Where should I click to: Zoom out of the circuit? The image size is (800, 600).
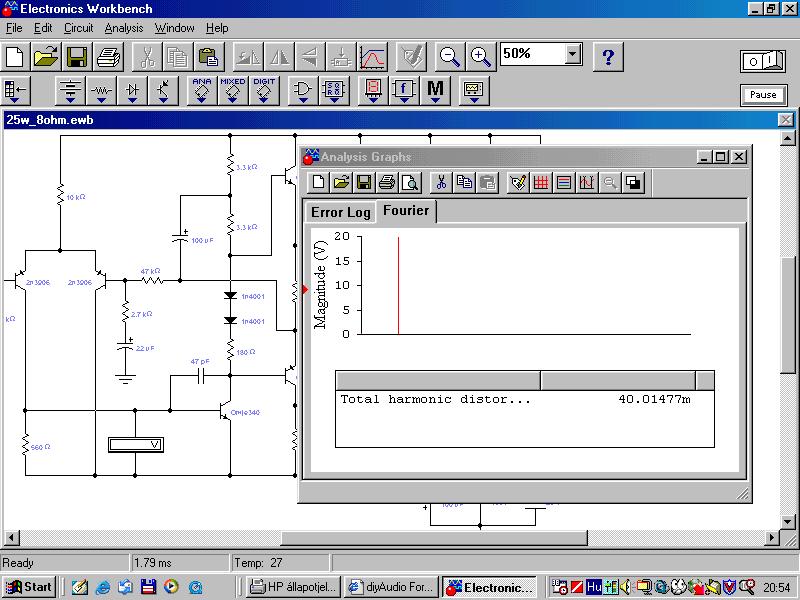tap(449, 57)
